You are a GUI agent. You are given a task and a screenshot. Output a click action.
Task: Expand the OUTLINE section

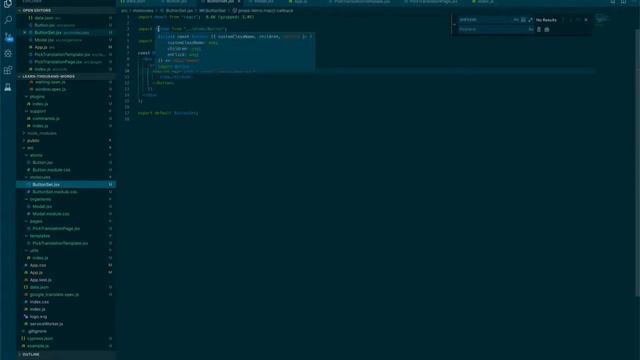click(65, 354)
